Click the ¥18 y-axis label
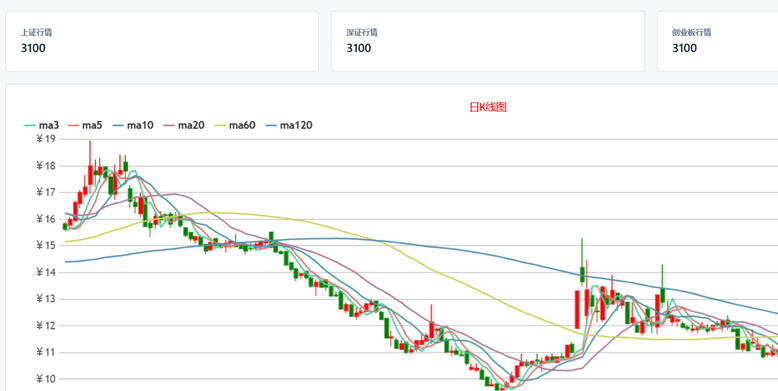Screen dimensions: 778x391 coord(47,166)
